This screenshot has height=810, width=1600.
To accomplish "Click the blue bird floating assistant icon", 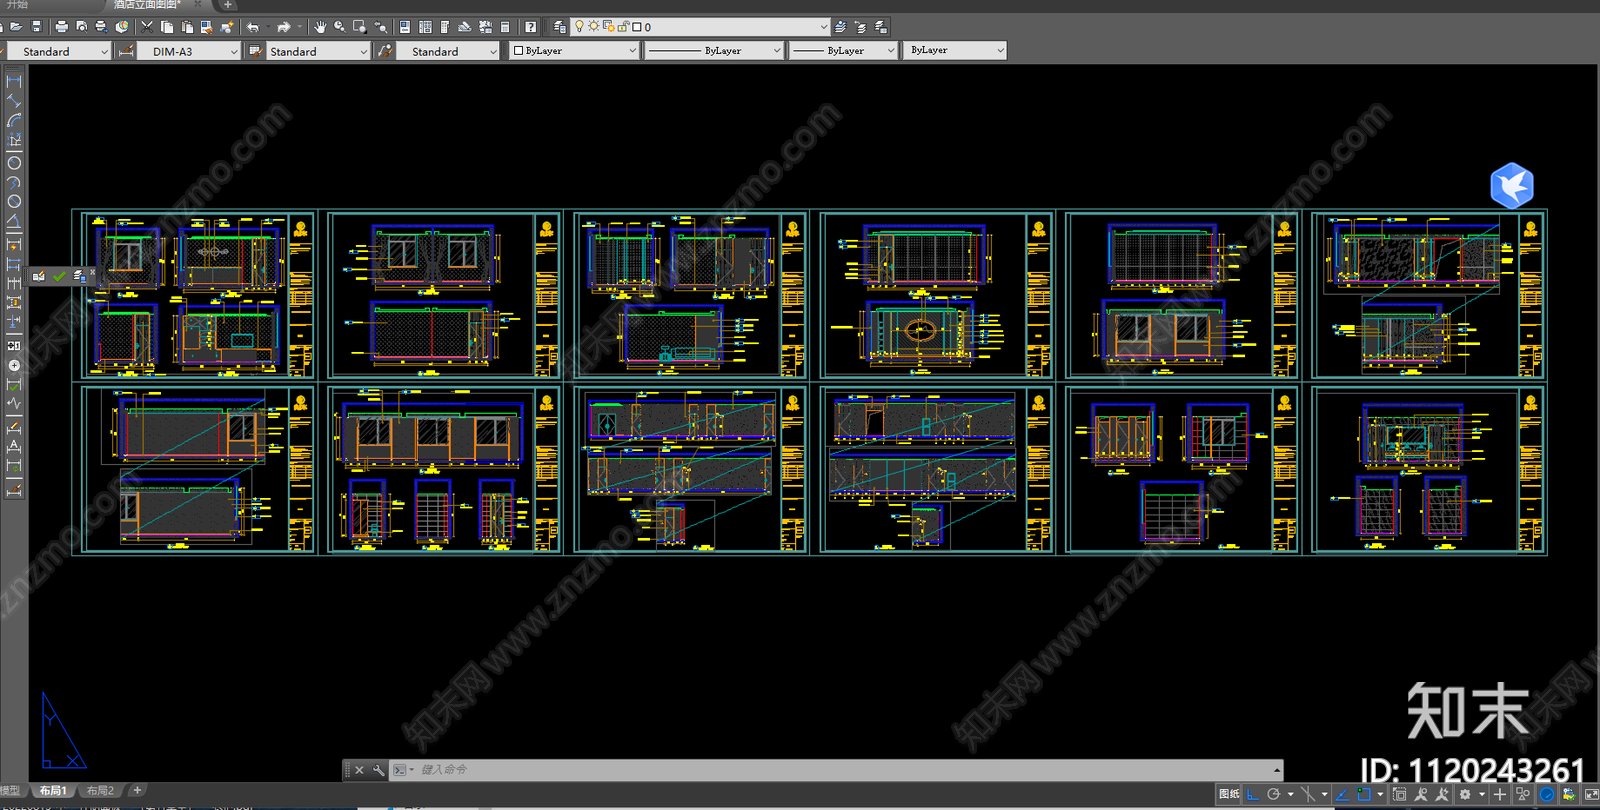I will click(1512, 186).
